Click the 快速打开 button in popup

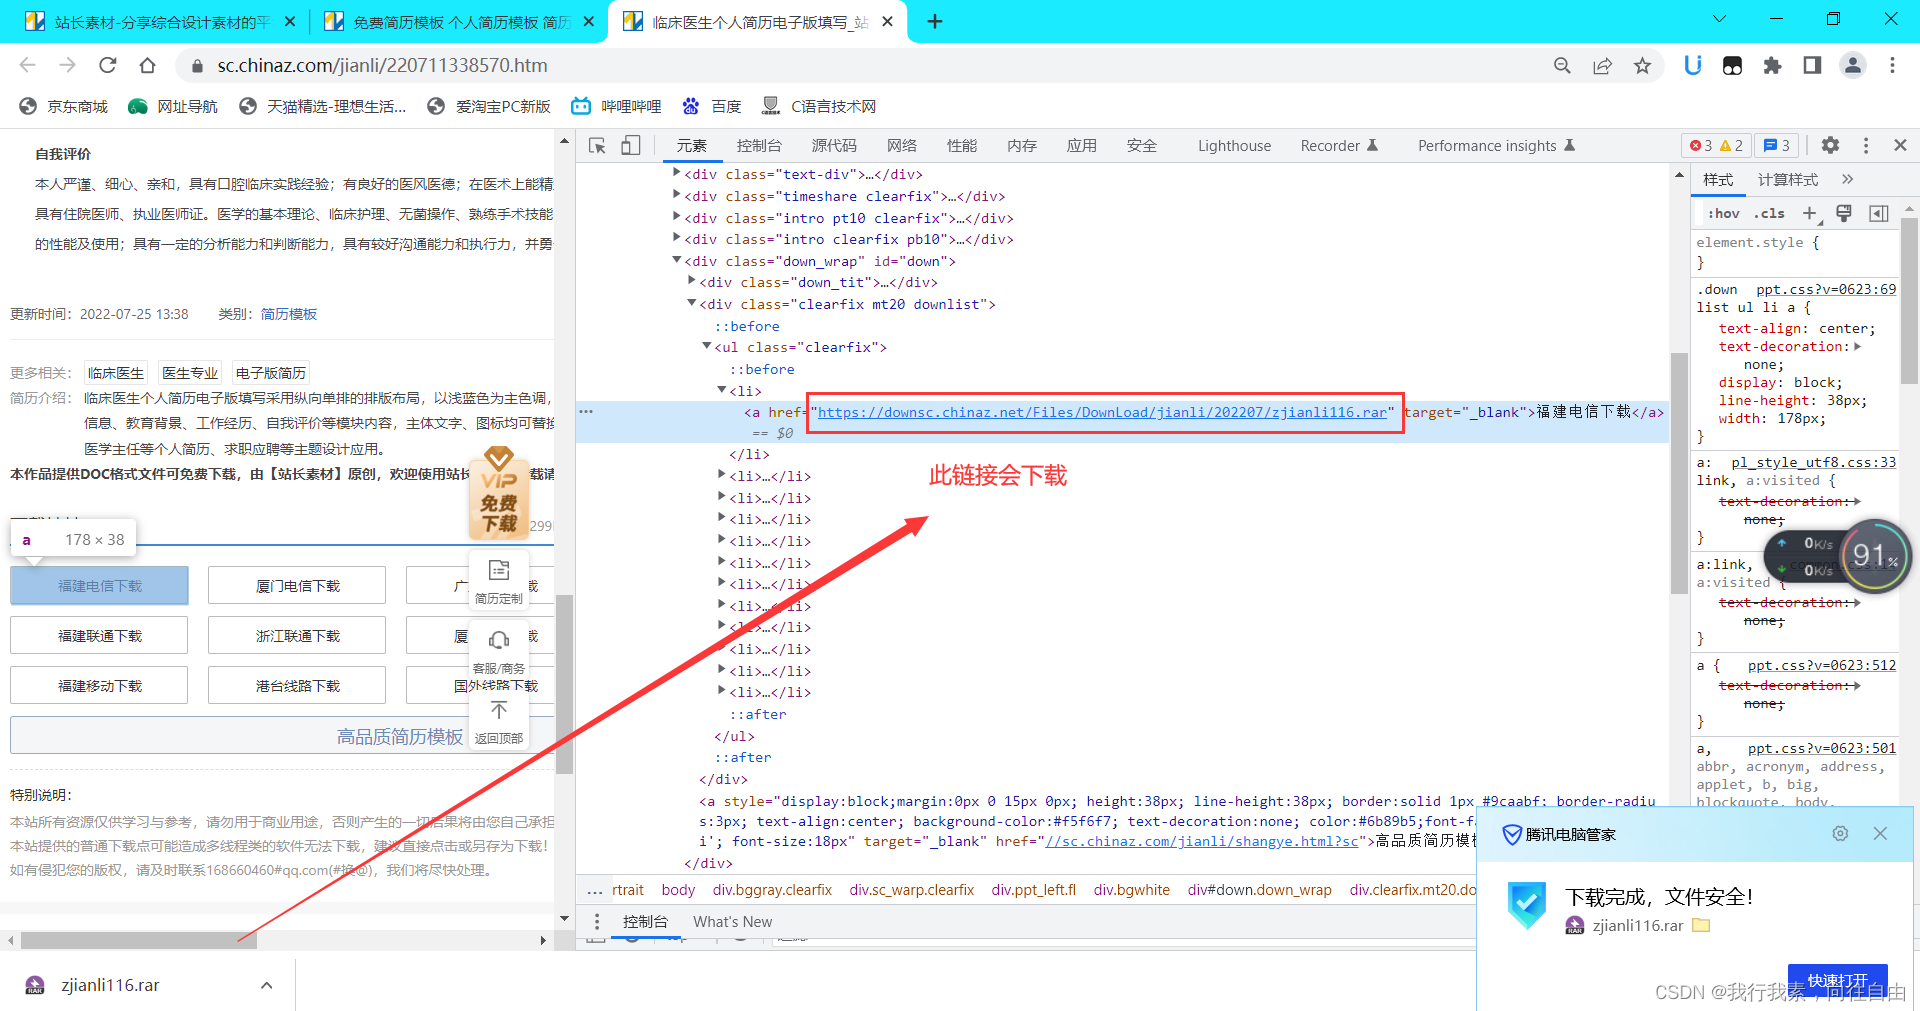pos(1837,981)
